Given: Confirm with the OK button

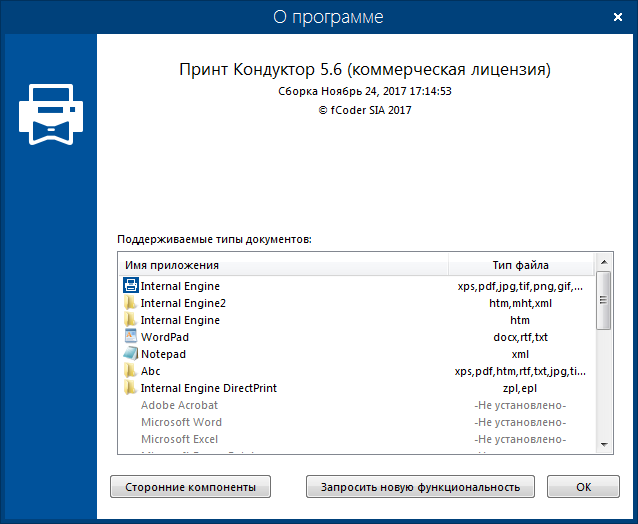Looking at the screenshot, I should tap(583, 487).
